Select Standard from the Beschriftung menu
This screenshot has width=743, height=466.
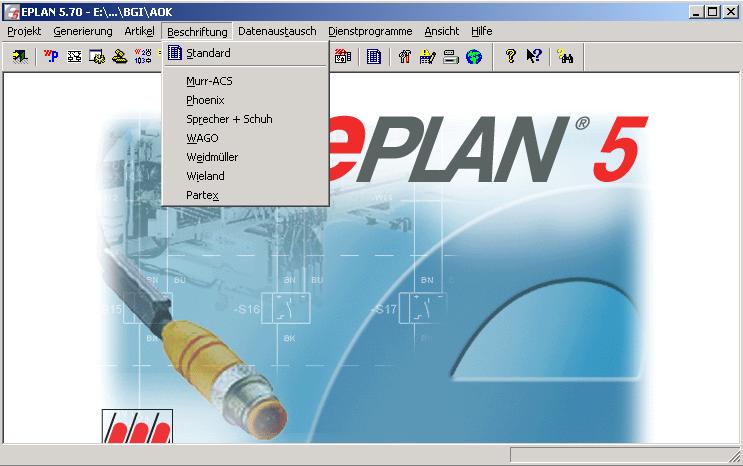tap(208, 53)
